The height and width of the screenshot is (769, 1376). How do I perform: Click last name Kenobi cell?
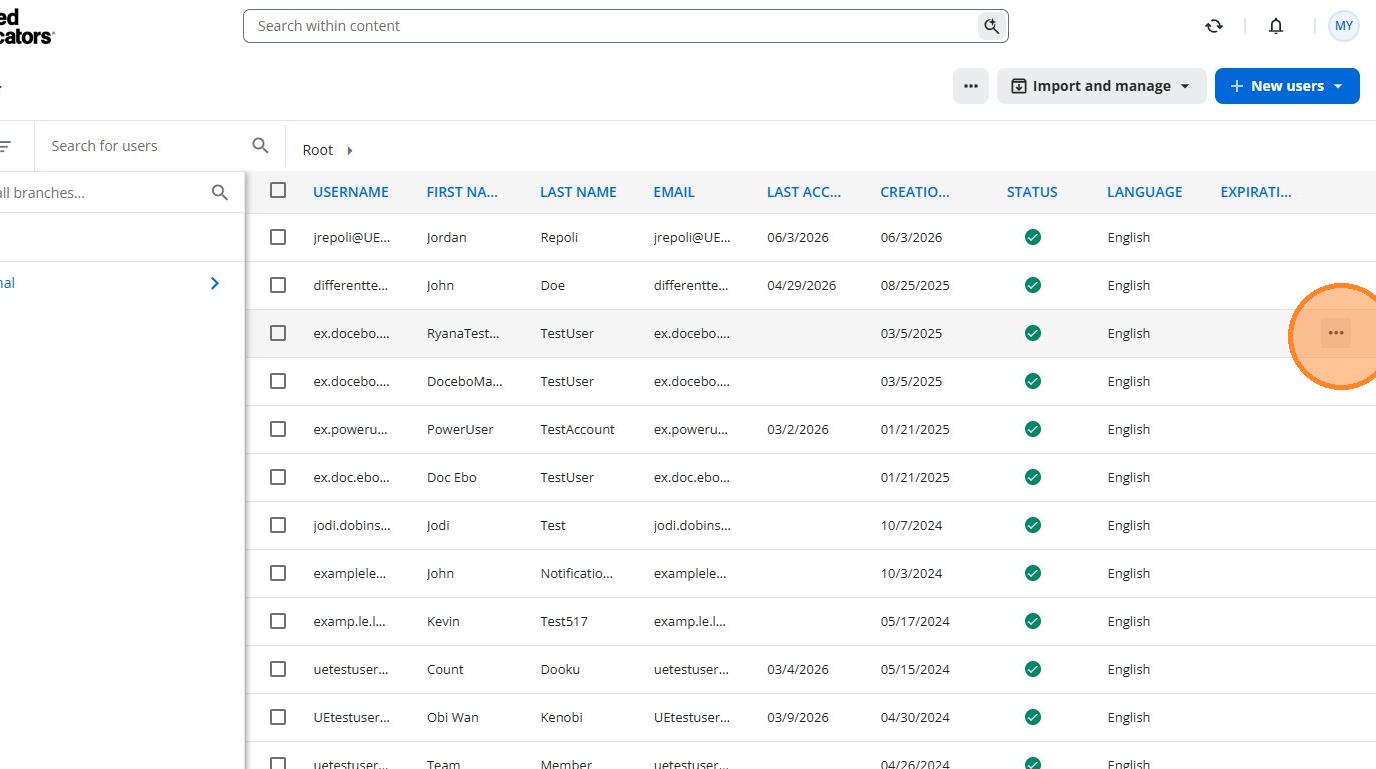pyautogui.click(x=561, y=718)
